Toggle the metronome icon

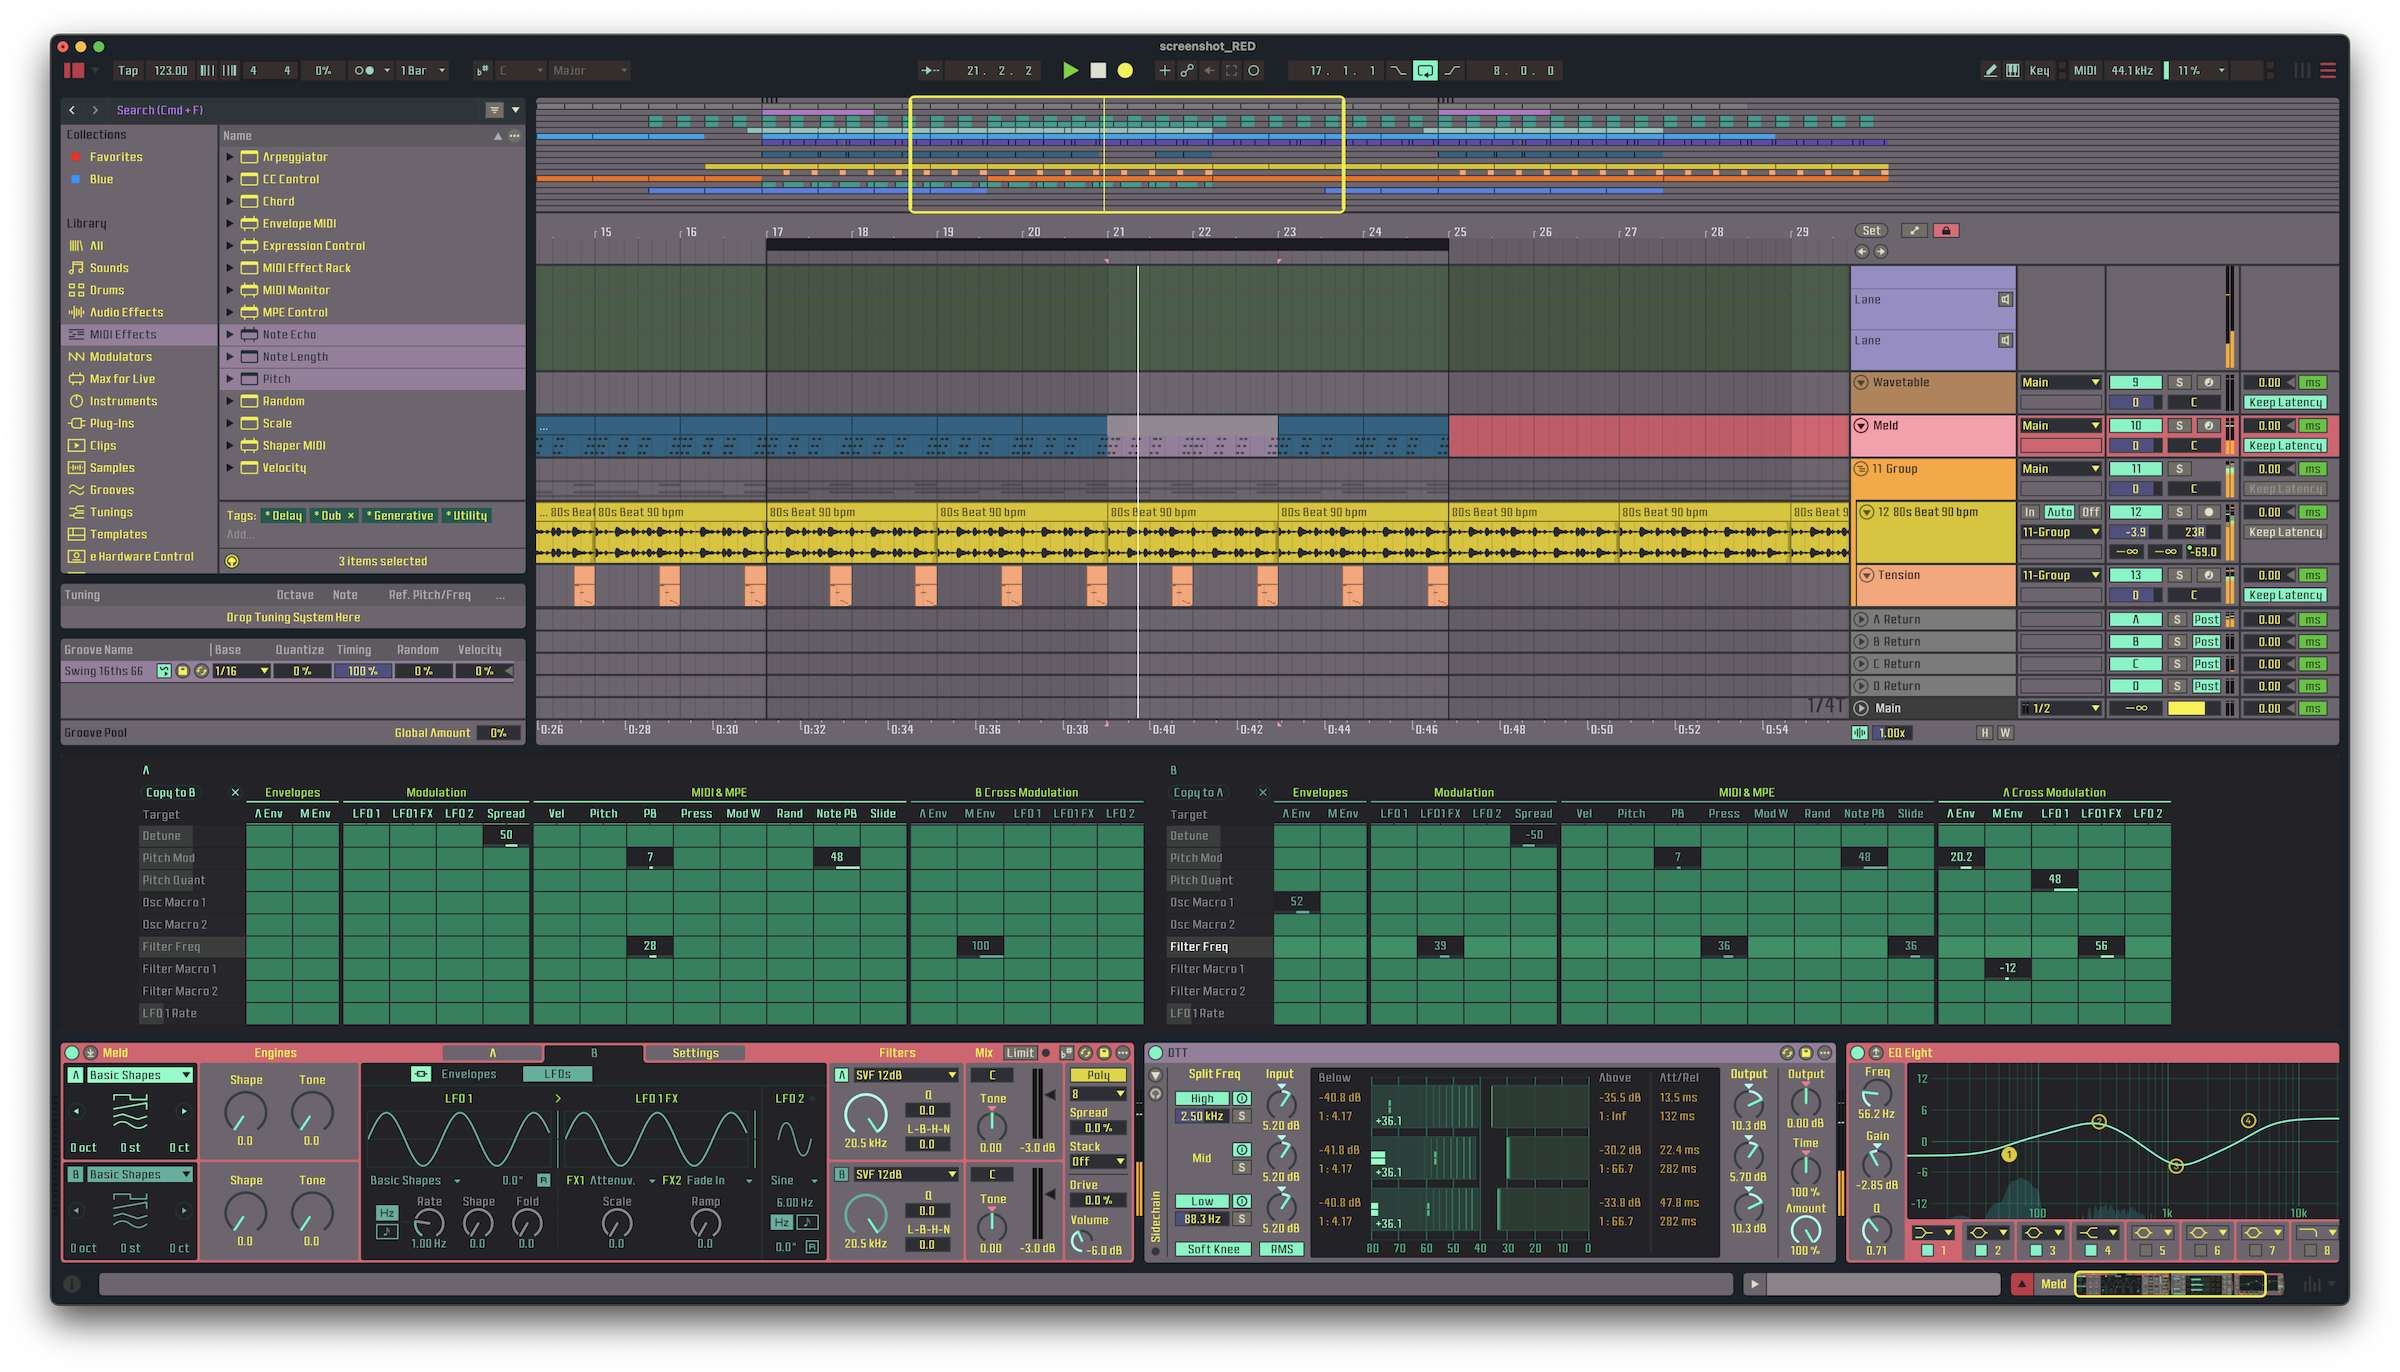coord(364,71)
